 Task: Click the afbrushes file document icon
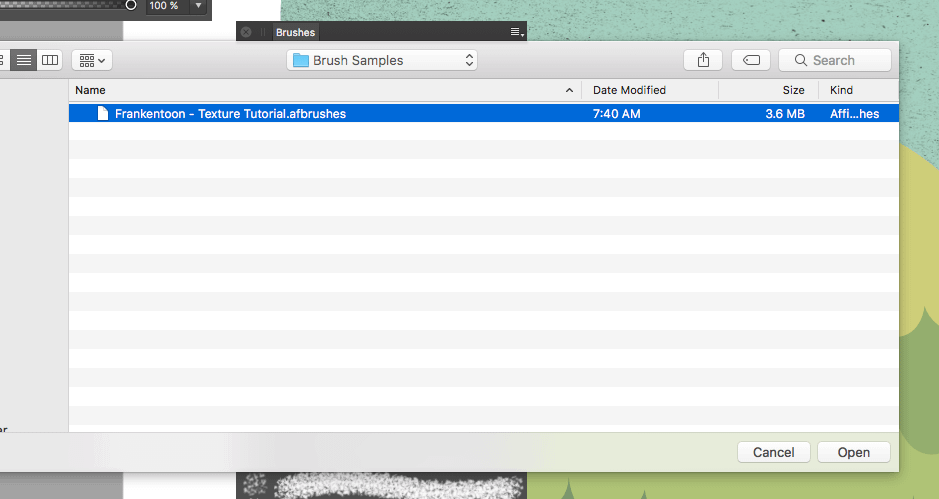[103, 113]
